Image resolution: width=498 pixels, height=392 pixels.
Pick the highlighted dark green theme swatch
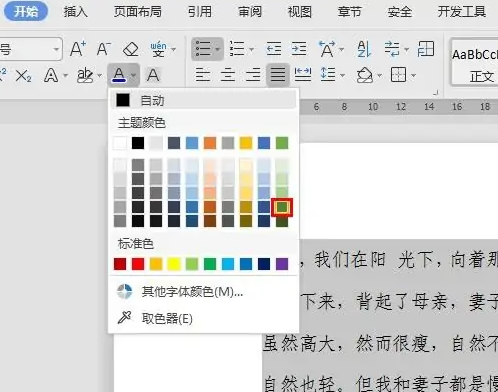coord(282,207)
